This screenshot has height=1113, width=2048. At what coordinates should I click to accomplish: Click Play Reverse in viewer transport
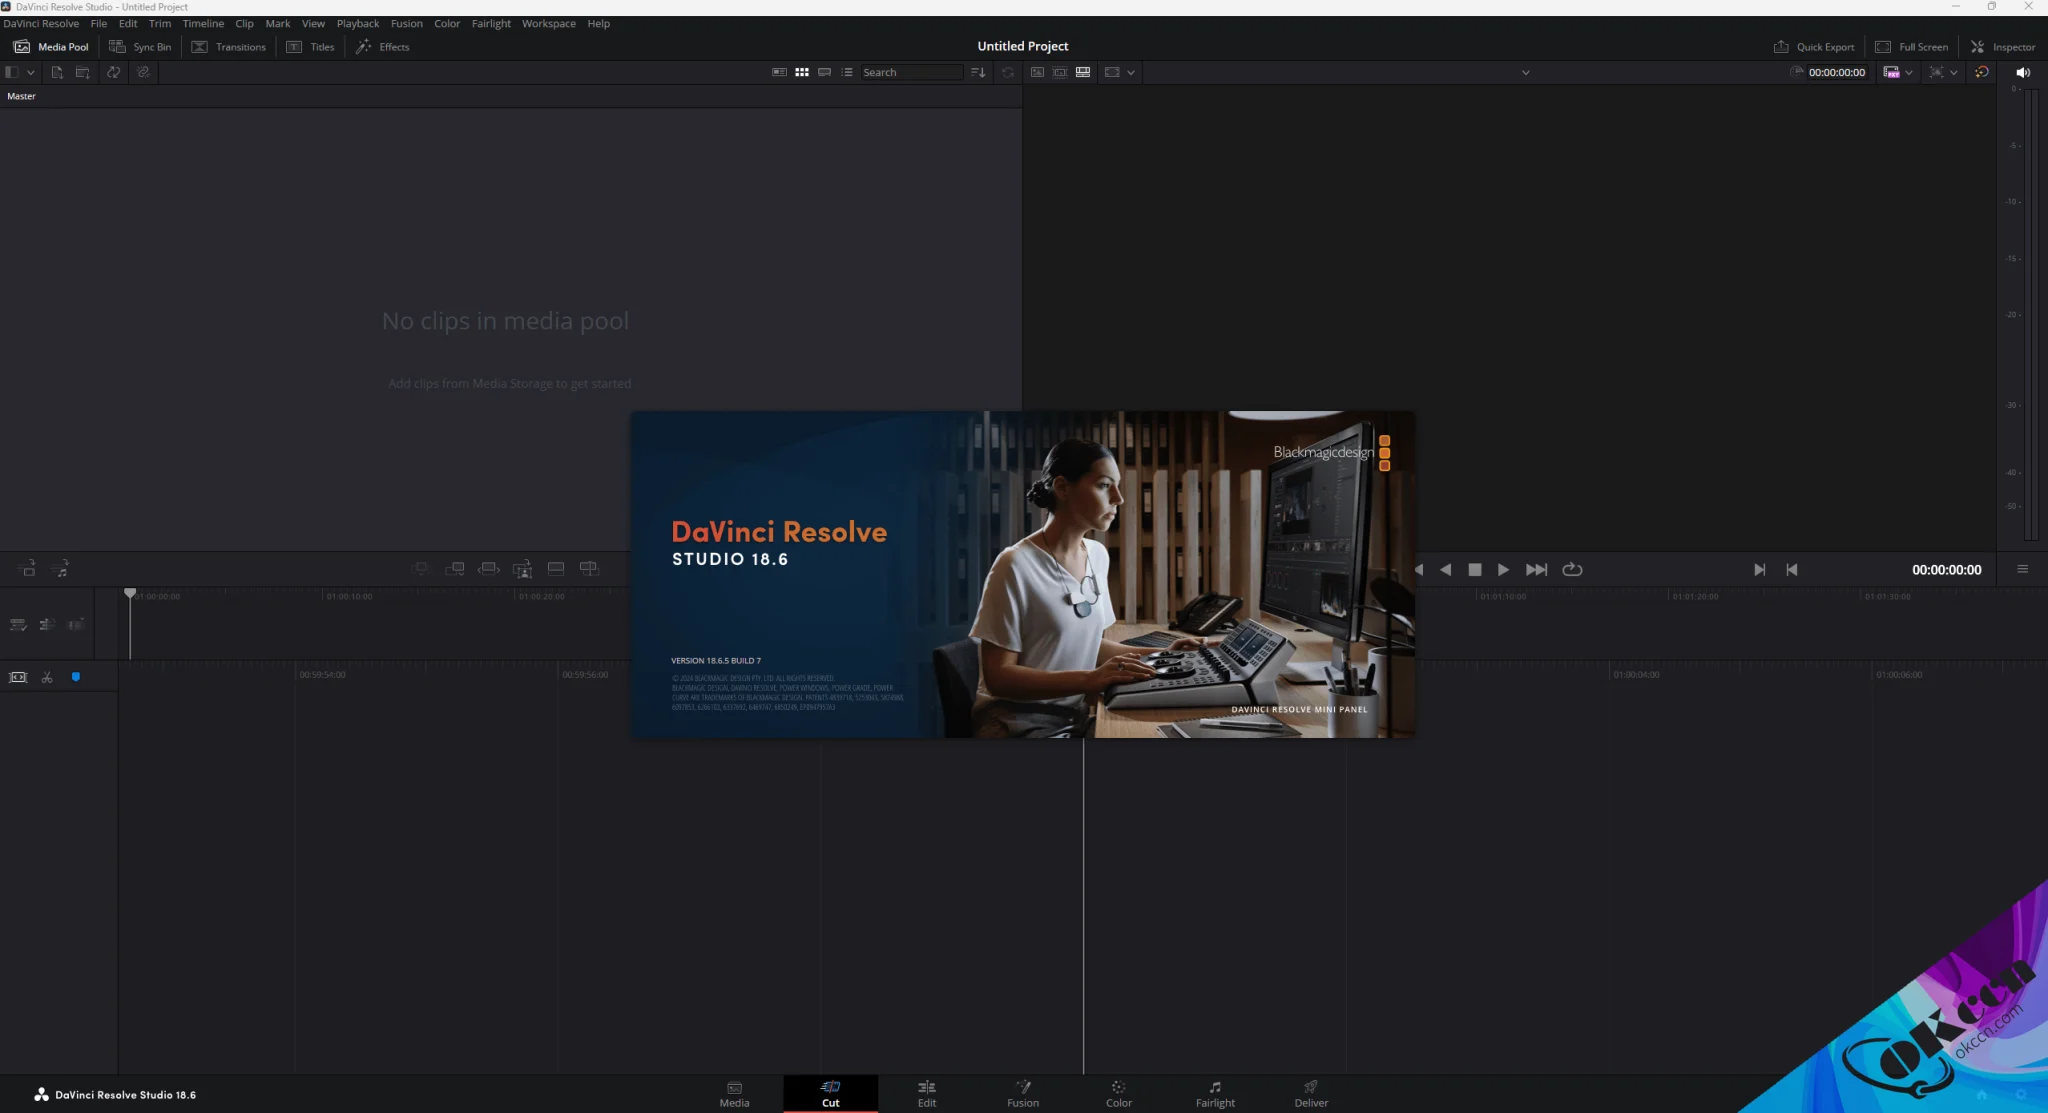click(x=1445, y=570)
